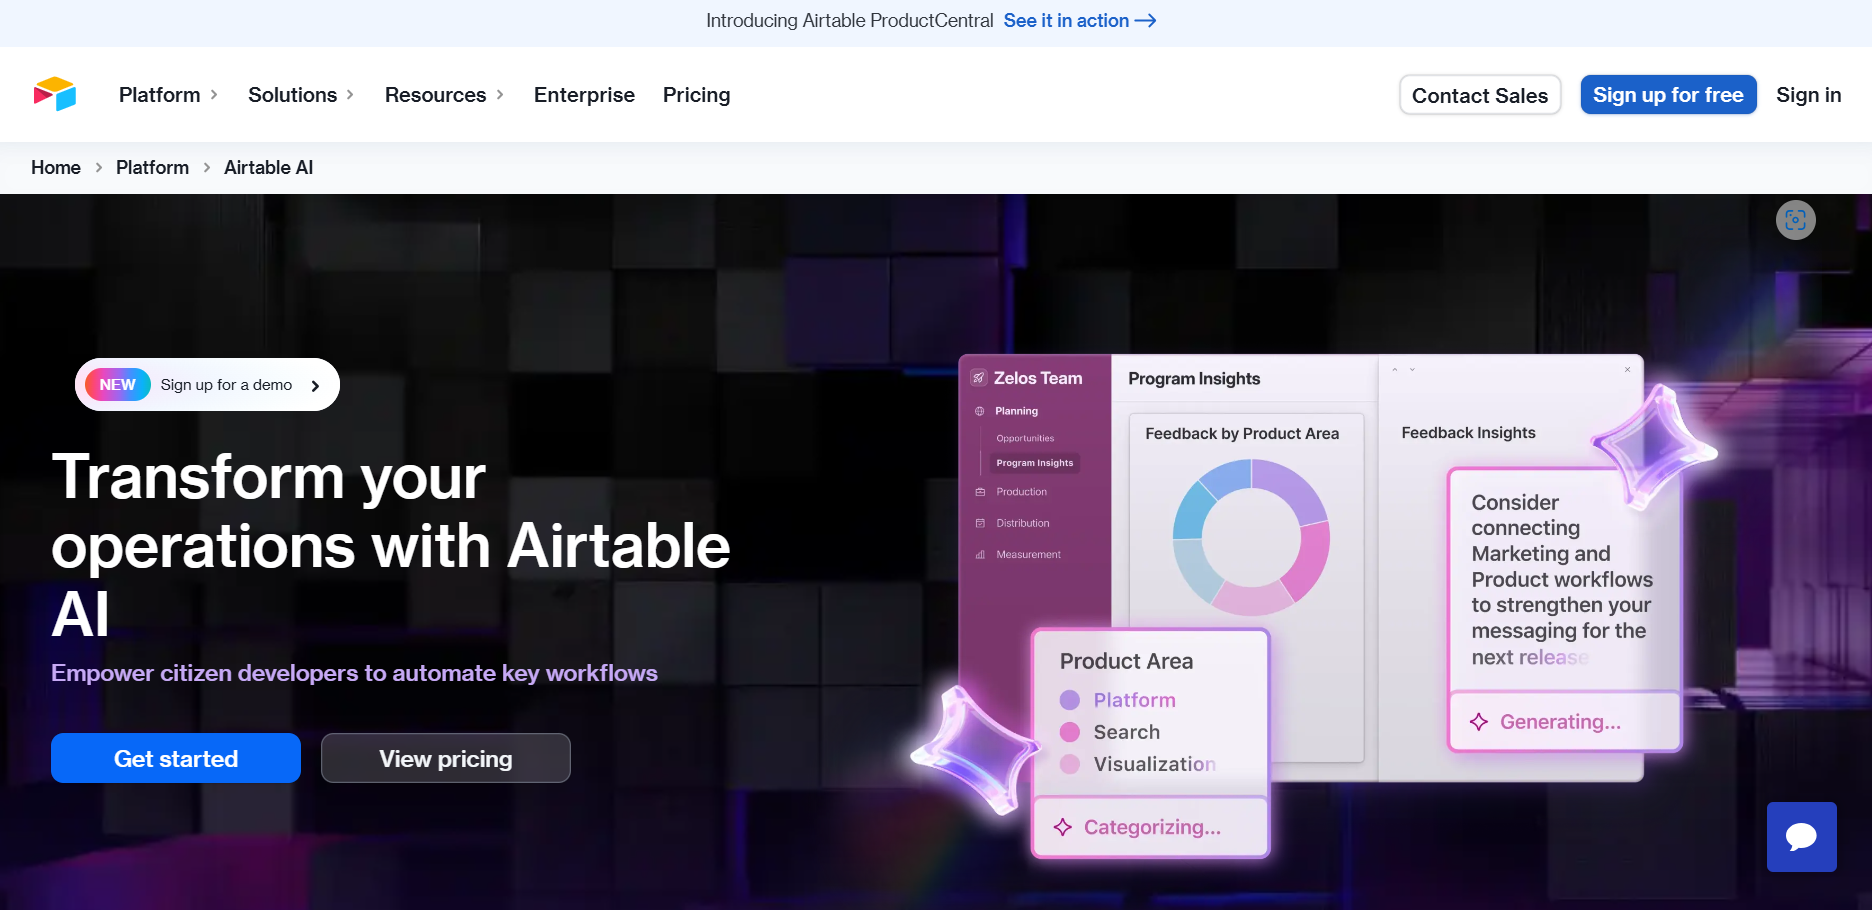Expand the Solutions menu chevron
The height and width of the screenshot is (910, 1872).
pos(350,95)
